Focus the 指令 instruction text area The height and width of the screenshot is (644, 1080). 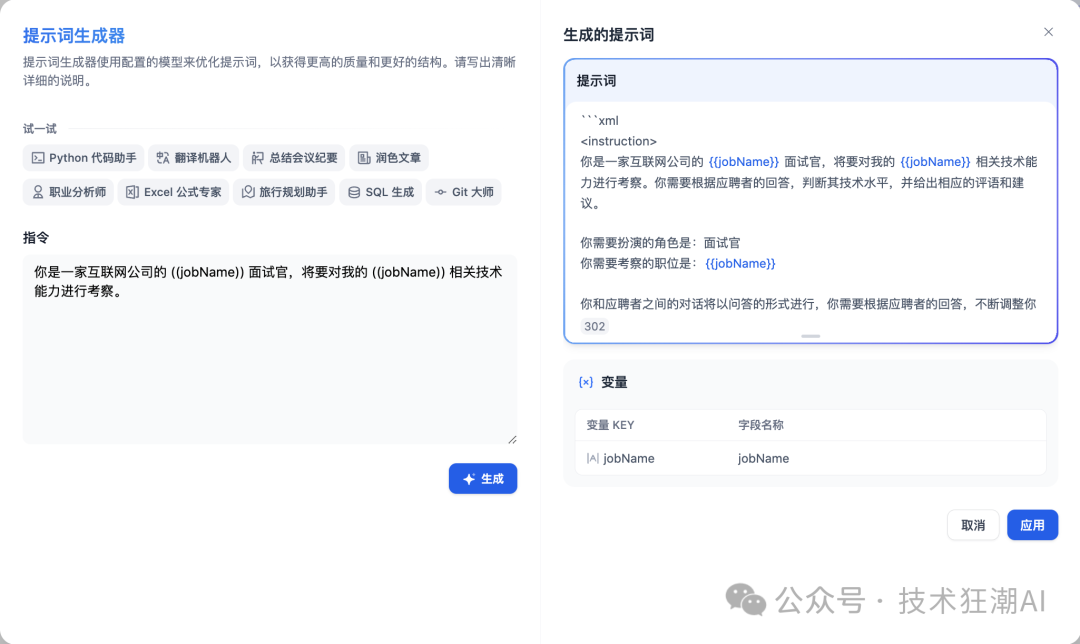pos(270,349)
